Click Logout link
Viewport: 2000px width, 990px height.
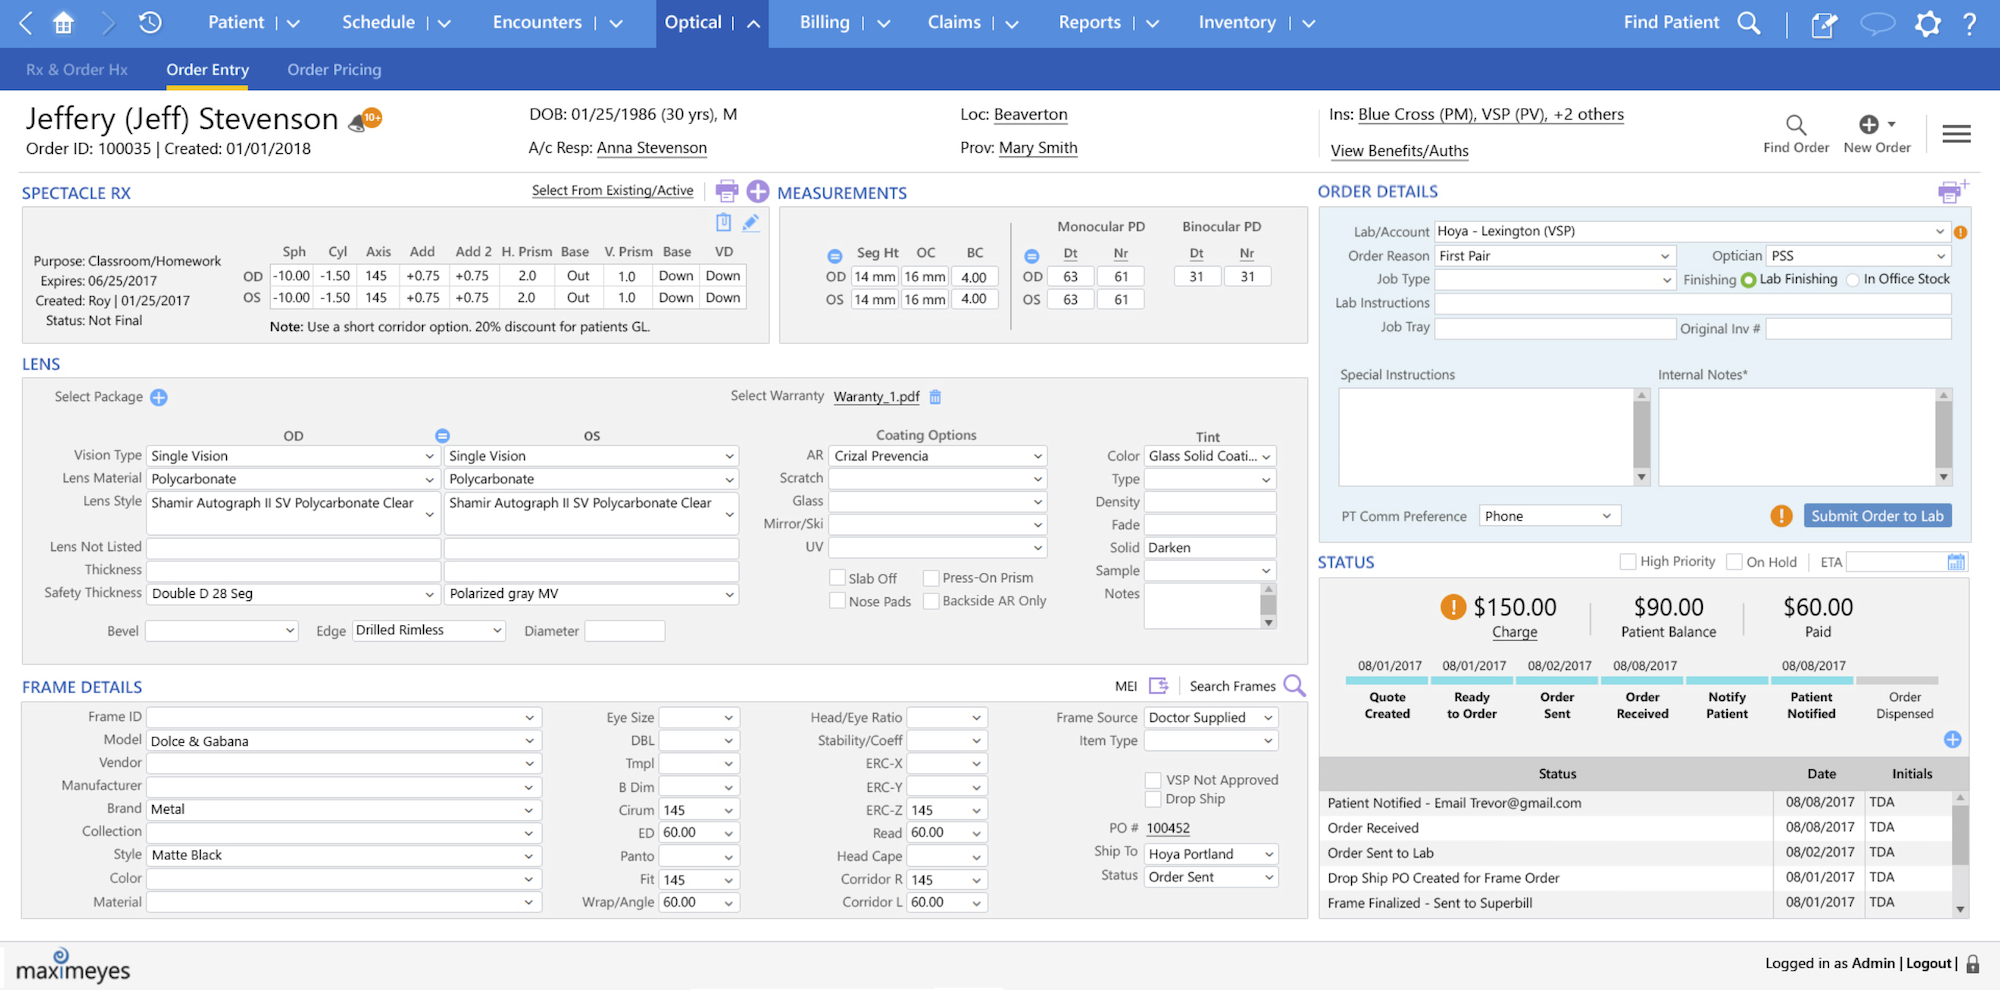coord(1929,963)
